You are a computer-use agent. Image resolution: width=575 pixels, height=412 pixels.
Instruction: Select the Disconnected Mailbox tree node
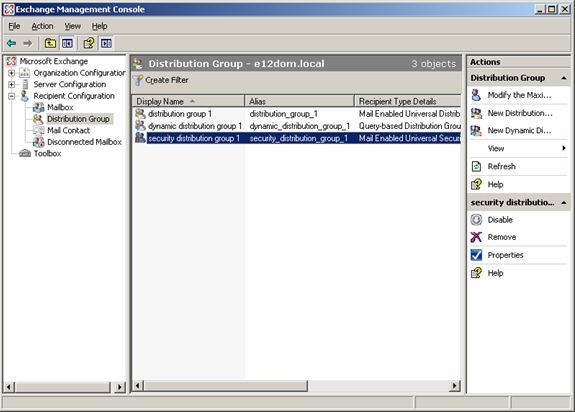coord(84,142)
